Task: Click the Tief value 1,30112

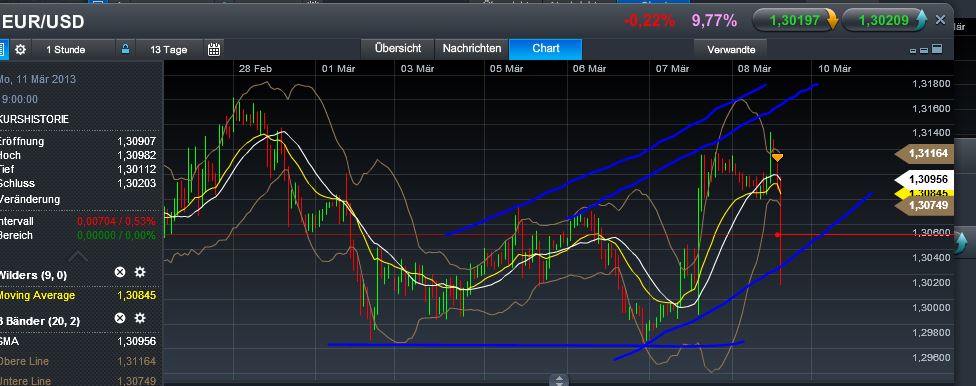Action: tap(136, 169)
